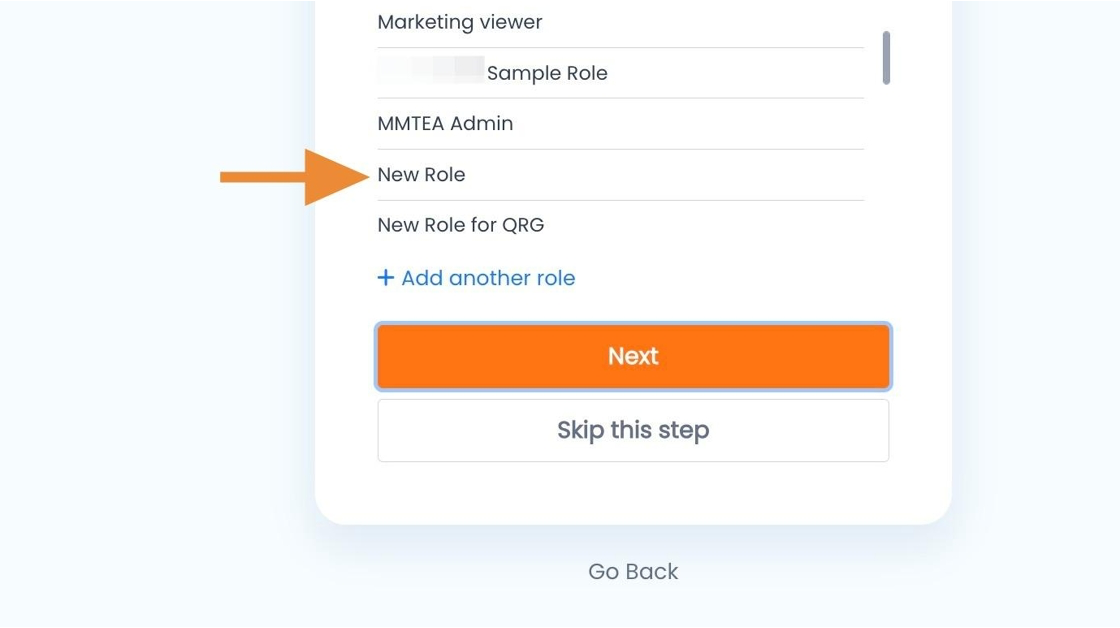The width and height of the screenshot is (1120, 628).
Task: Click the word step in Skip this step
Action: click(684, 431)
